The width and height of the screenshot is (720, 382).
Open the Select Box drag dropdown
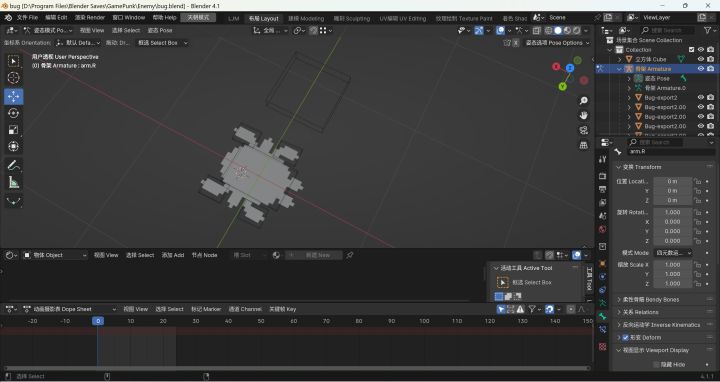click(163, 43)
